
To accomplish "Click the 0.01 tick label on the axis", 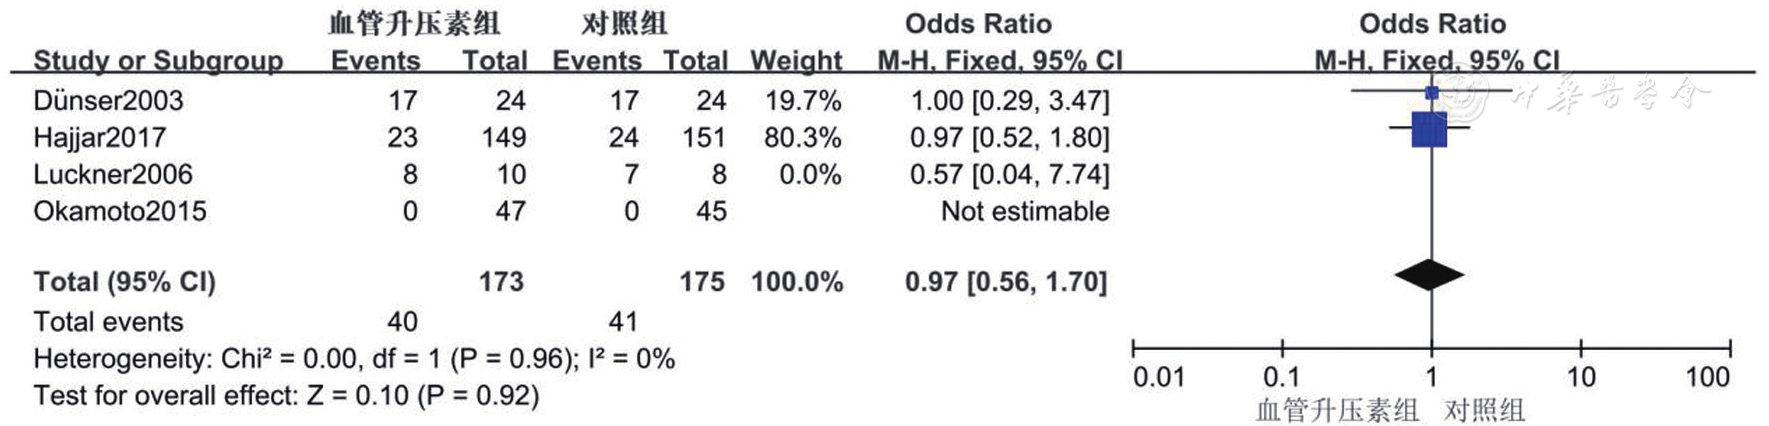I will 1158,377.
